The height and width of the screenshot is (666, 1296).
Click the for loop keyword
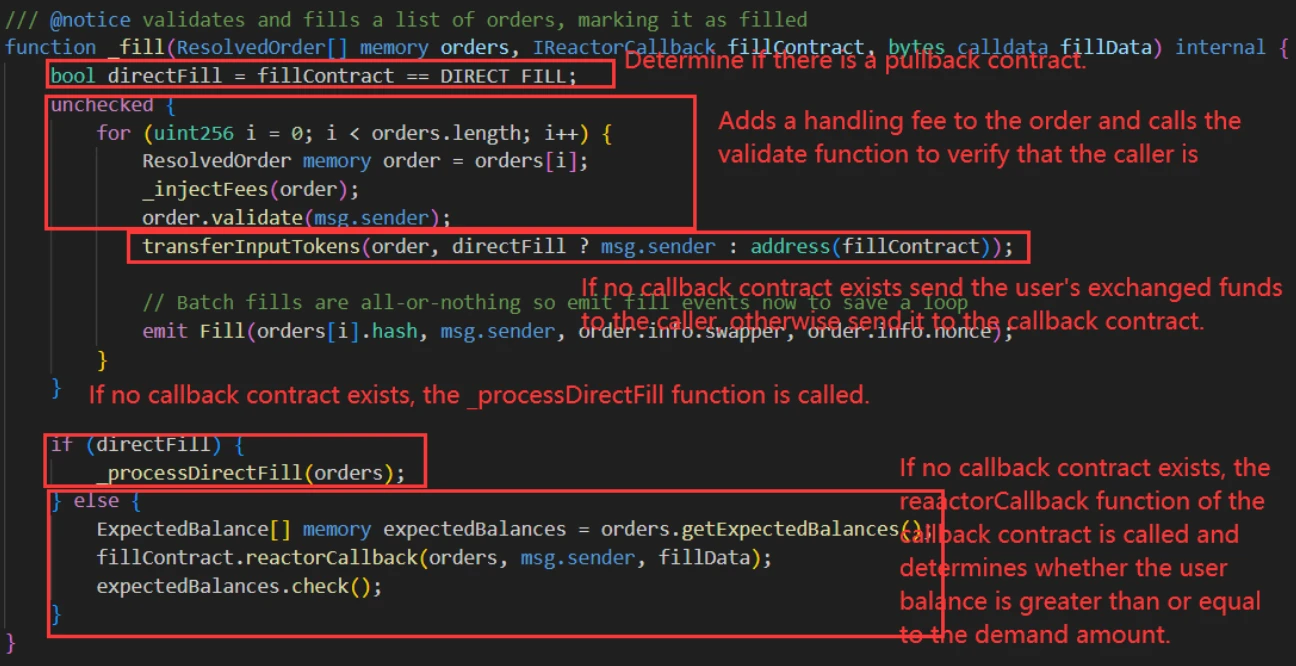tap(113, 133)
